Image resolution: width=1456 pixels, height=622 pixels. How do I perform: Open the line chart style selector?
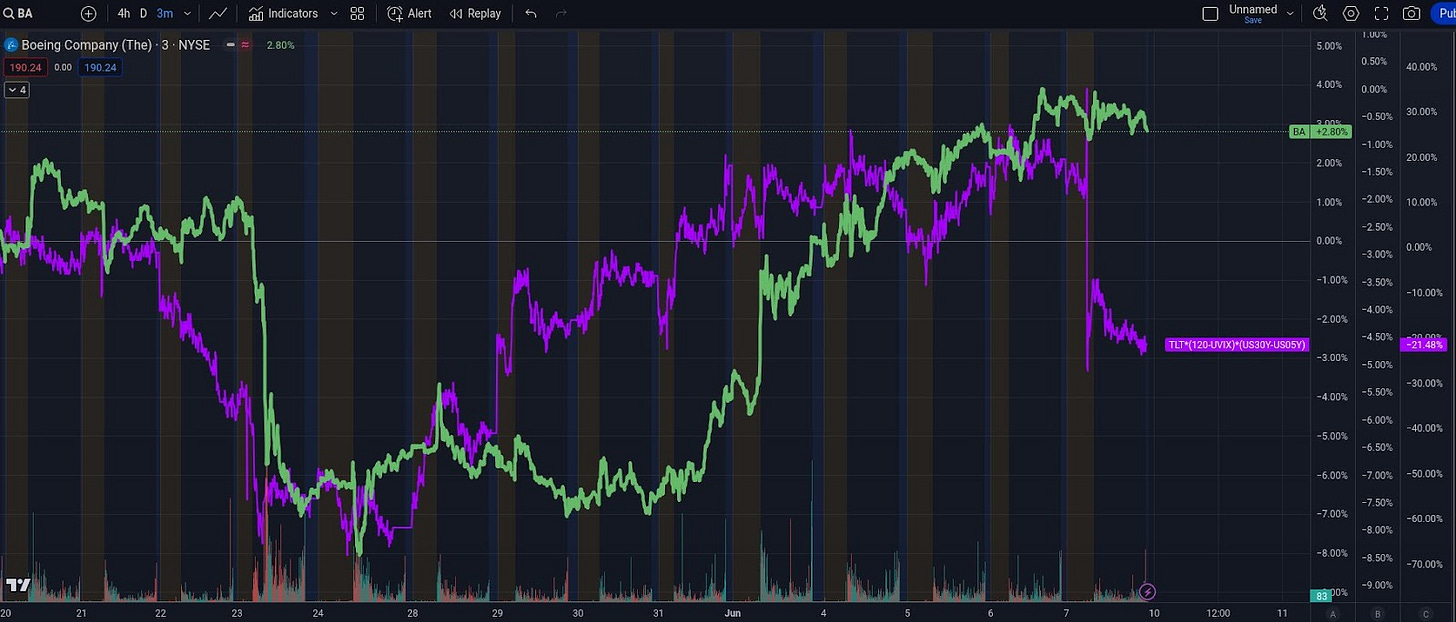tap(217, 13)
